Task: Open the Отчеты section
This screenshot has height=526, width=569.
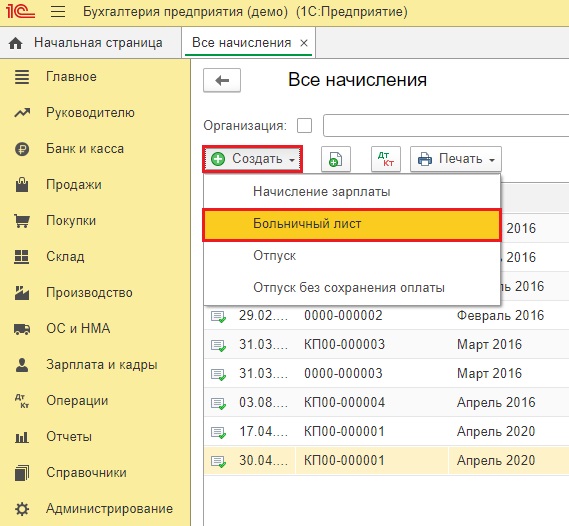Action: tap(69, 437)
